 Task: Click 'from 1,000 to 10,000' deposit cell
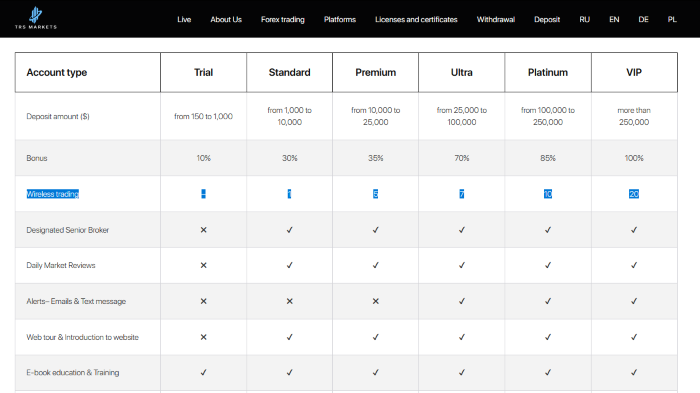click(289, 116)
